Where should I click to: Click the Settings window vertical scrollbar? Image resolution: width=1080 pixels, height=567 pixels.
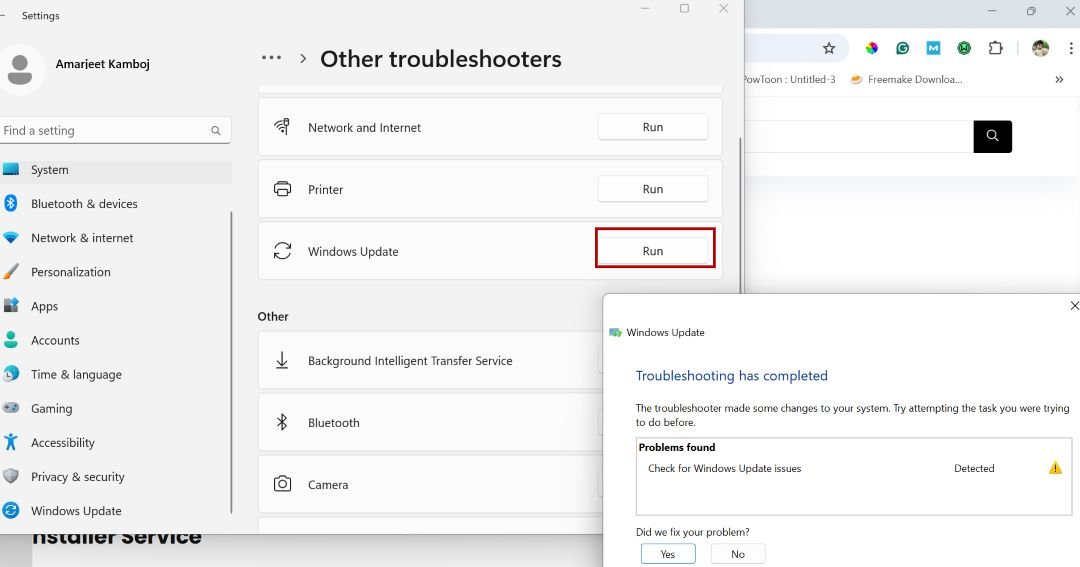pyautogui.click(x=740, y=214)
